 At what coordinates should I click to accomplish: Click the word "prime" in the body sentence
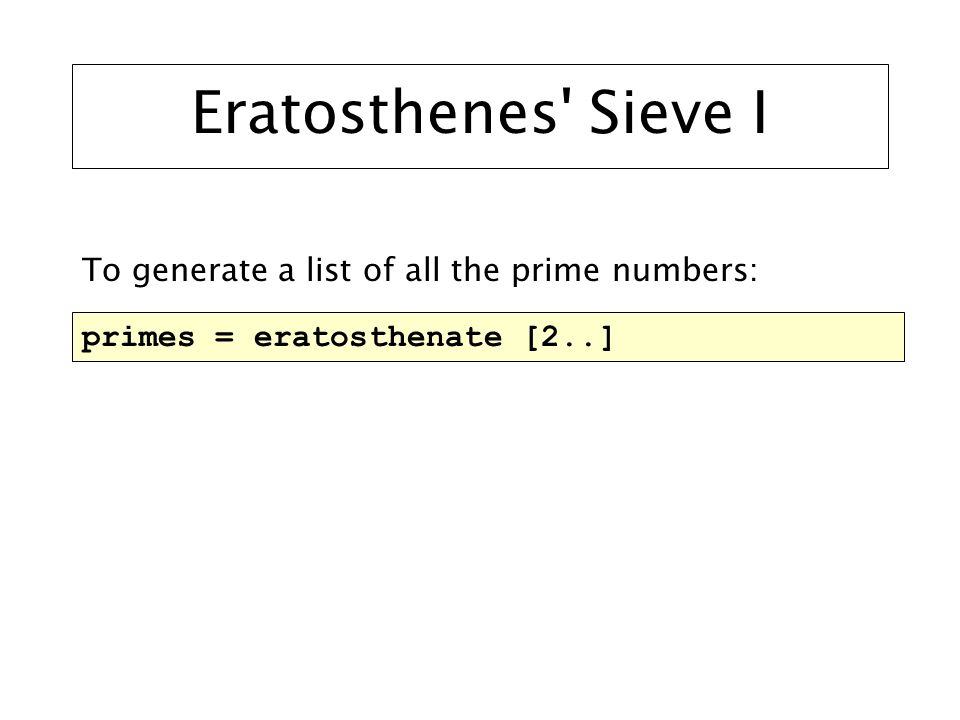pos(555,272)
